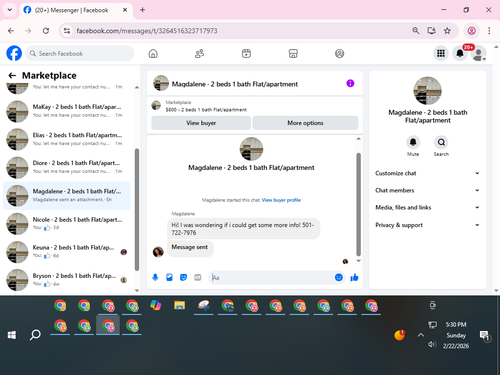Open Diore conversation in chat list

click(66, 167)
